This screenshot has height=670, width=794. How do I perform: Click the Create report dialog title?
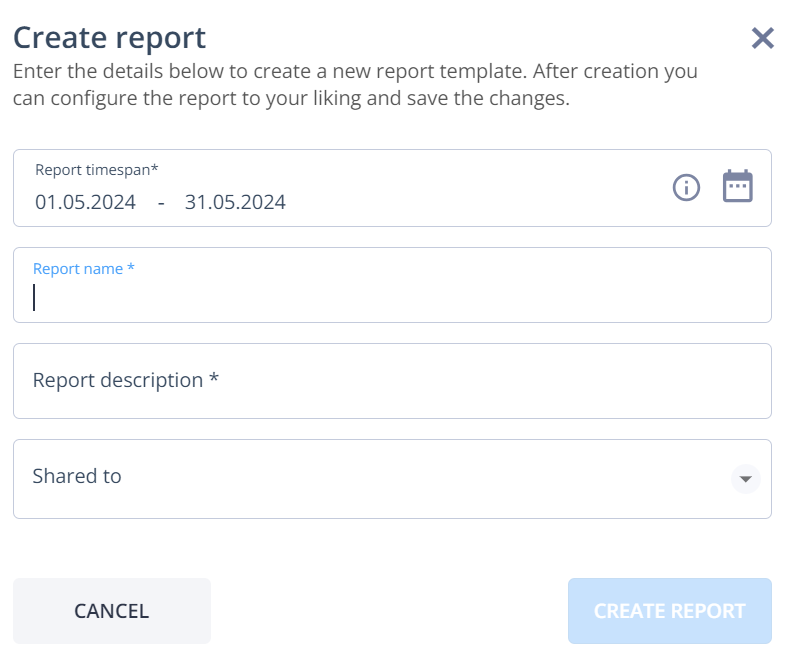click(x=109, y=38)
